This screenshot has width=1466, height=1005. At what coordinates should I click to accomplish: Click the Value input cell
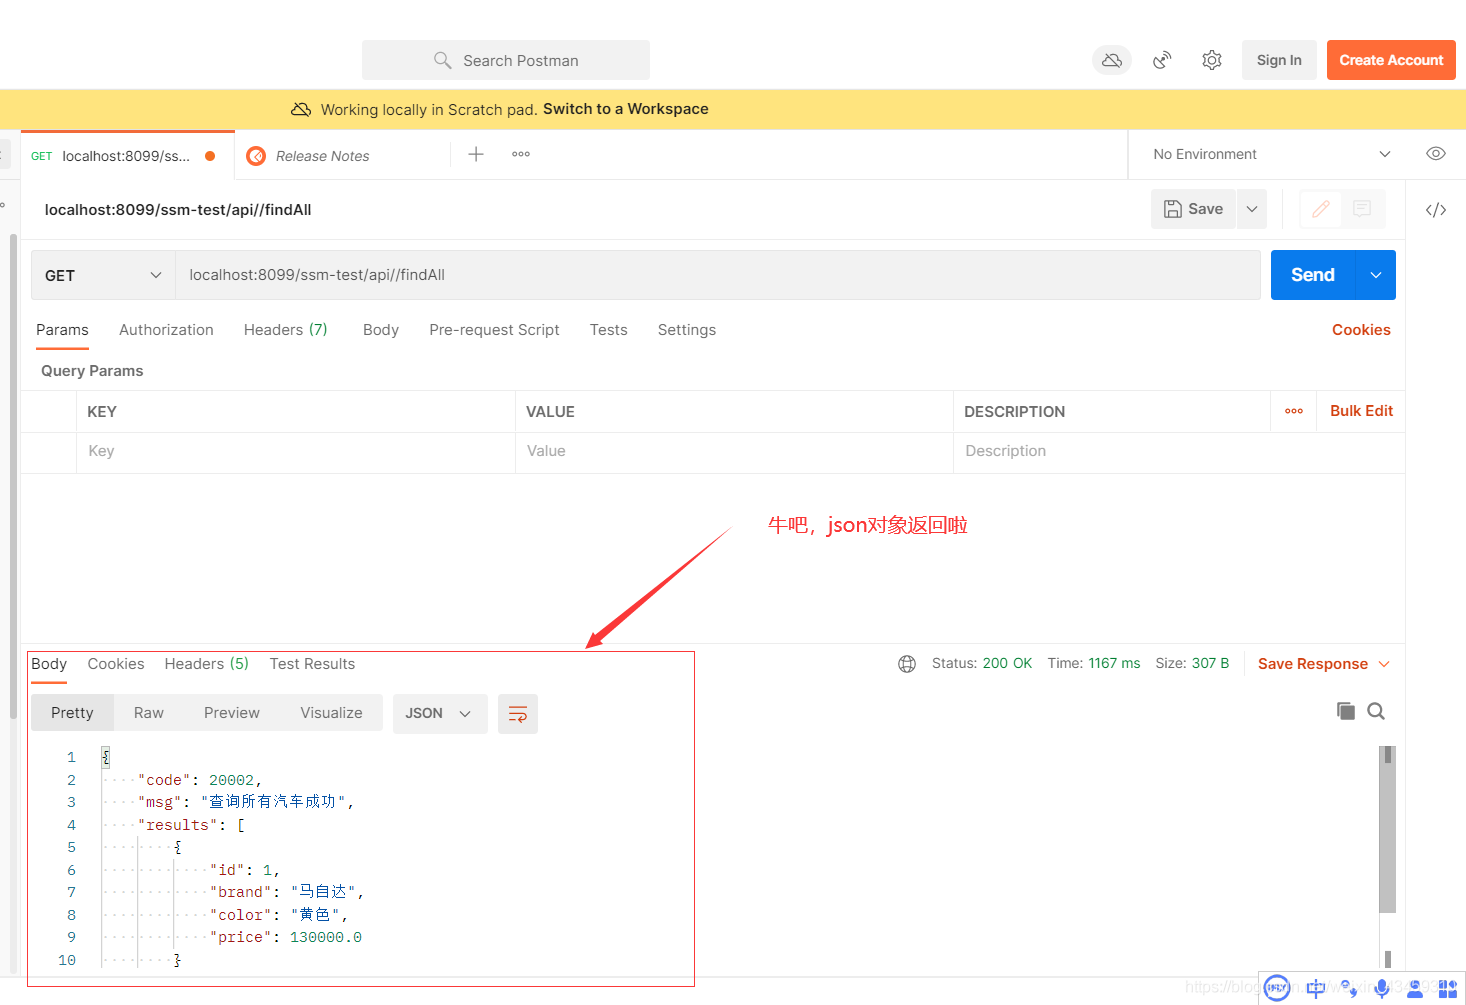734,451
